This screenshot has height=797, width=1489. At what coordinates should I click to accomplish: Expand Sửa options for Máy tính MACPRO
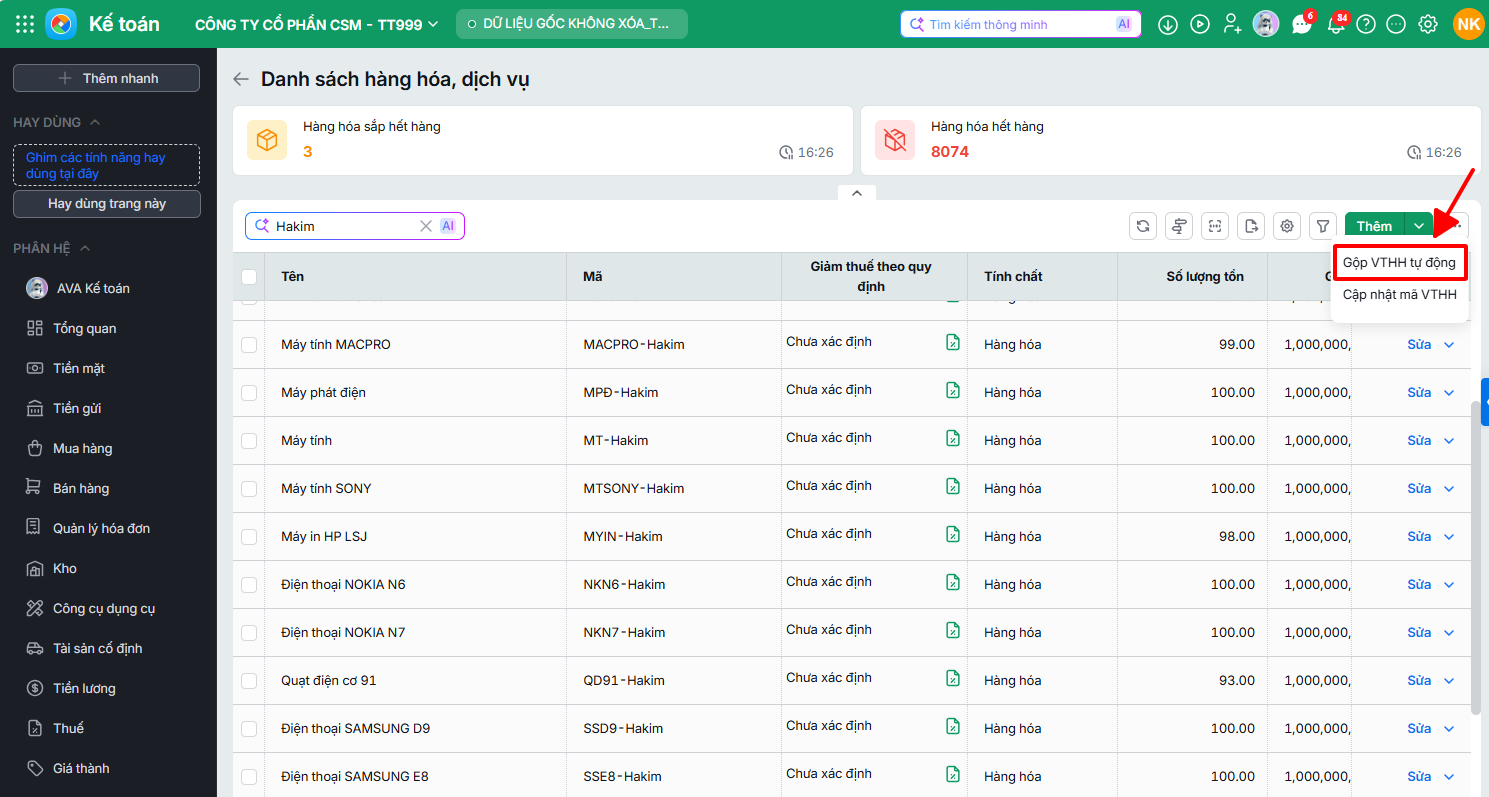1449,345
